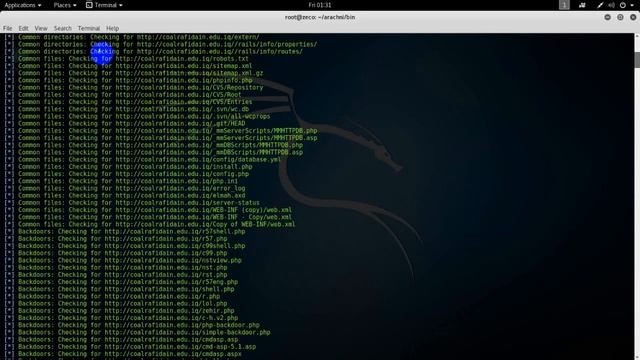
Task: Click the line checking for config.php
Action: coord(127,174)
